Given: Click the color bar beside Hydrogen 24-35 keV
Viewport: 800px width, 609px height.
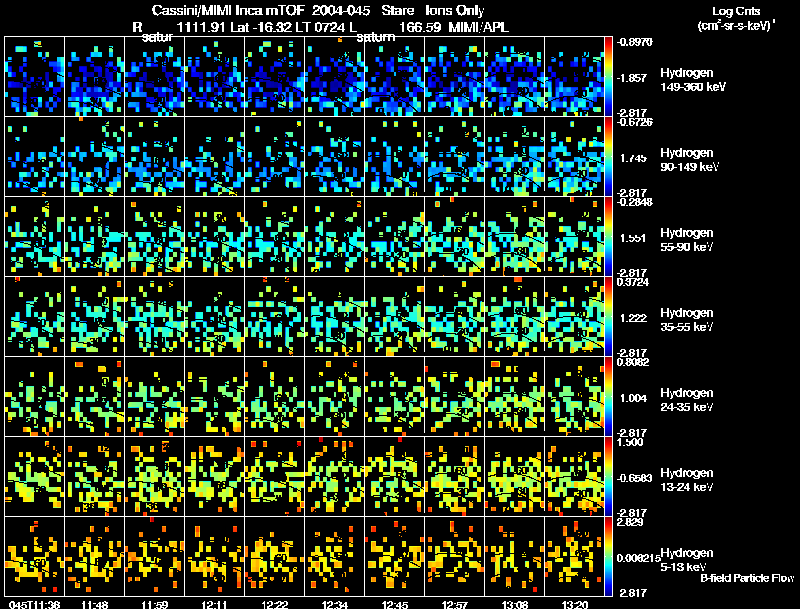Looking at the screenshot, I should point(608,396).
